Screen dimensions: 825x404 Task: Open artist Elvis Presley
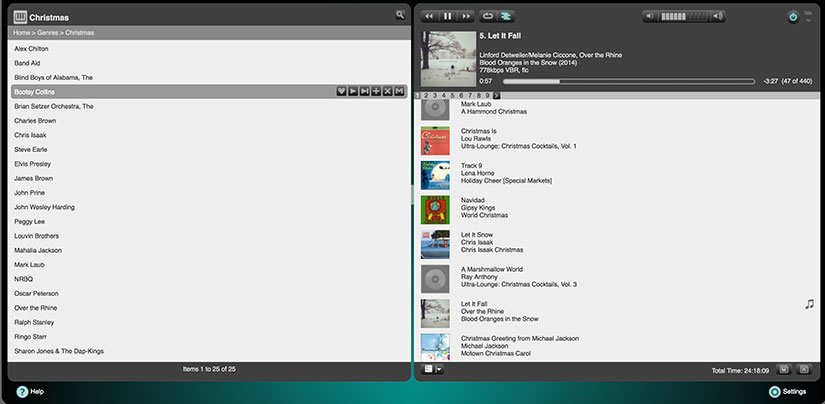[33, 164]
